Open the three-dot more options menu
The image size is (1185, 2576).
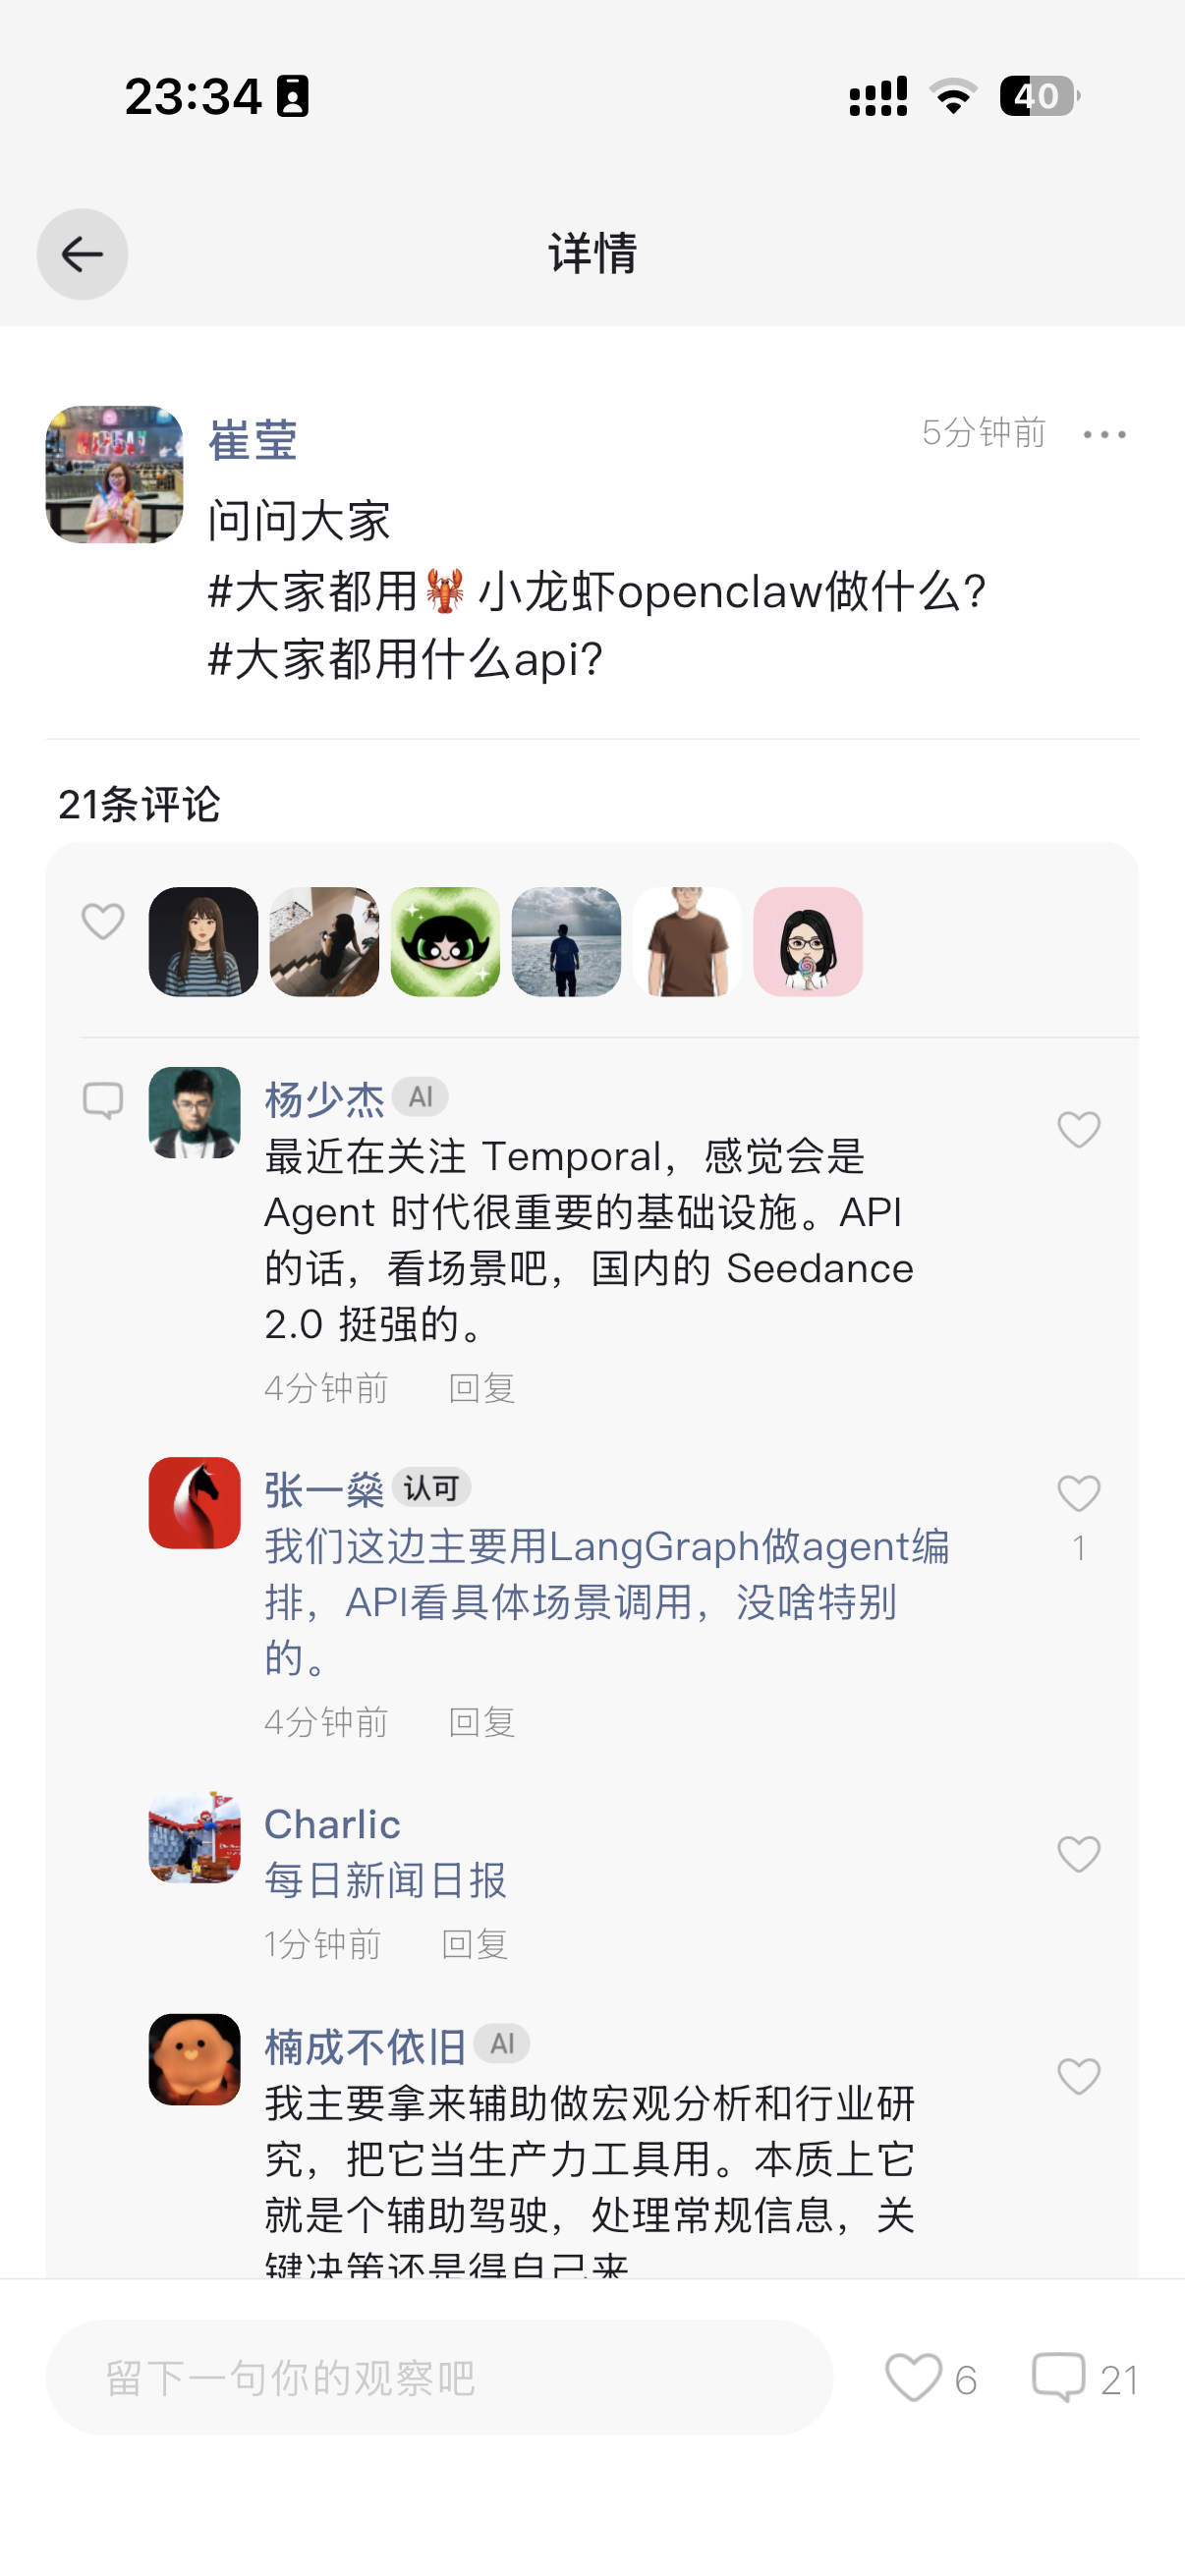1104,434
